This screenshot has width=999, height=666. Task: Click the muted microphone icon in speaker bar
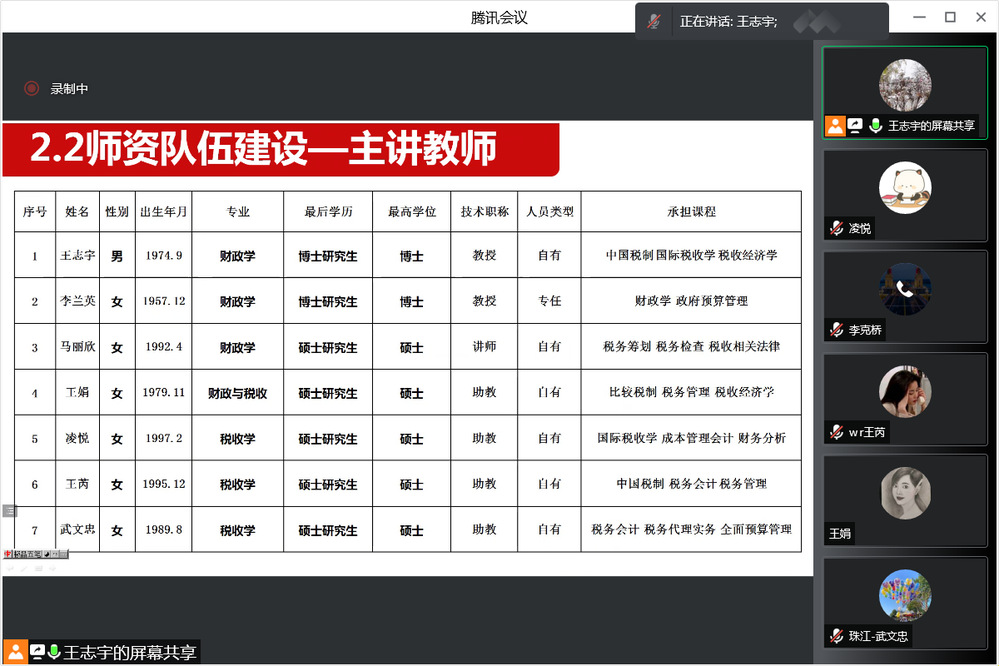(654, 21)
